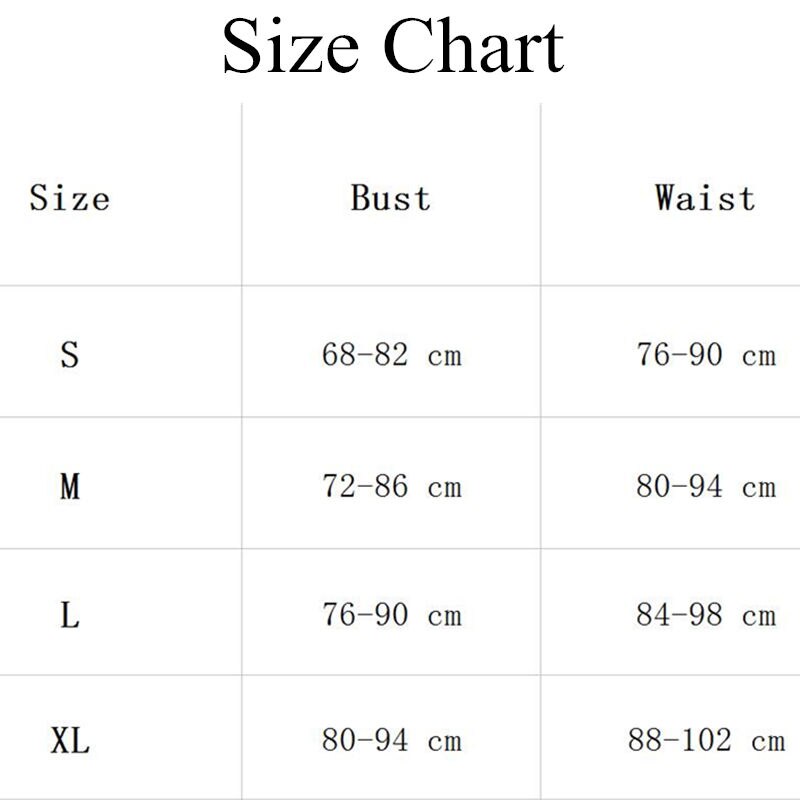Select the XL row bust 80-94 cm
Image resolution: width=800 pixels, height=800 pixels.
[392, 740]
